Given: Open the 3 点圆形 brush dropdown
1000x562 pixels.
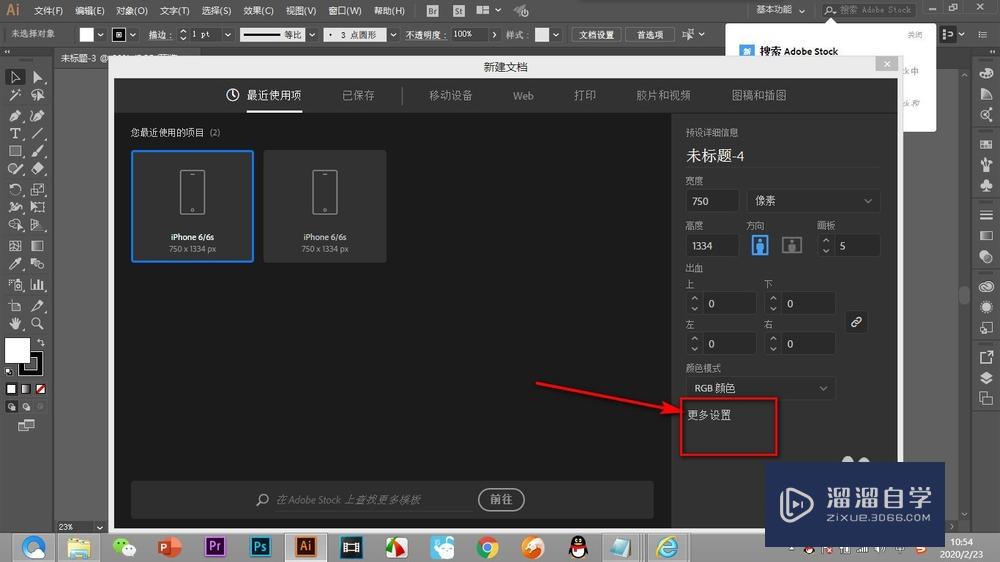Looking at the screenshot, I should pos(393,34).
